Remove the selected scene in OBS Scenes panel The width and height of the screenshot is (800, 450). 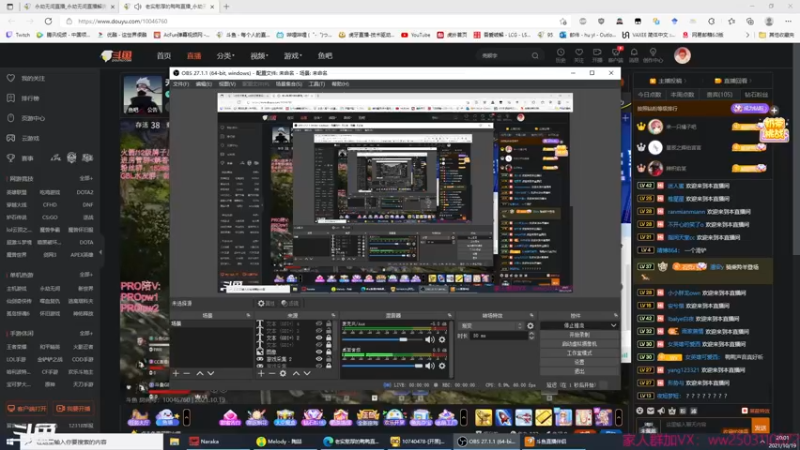(187, 373)
